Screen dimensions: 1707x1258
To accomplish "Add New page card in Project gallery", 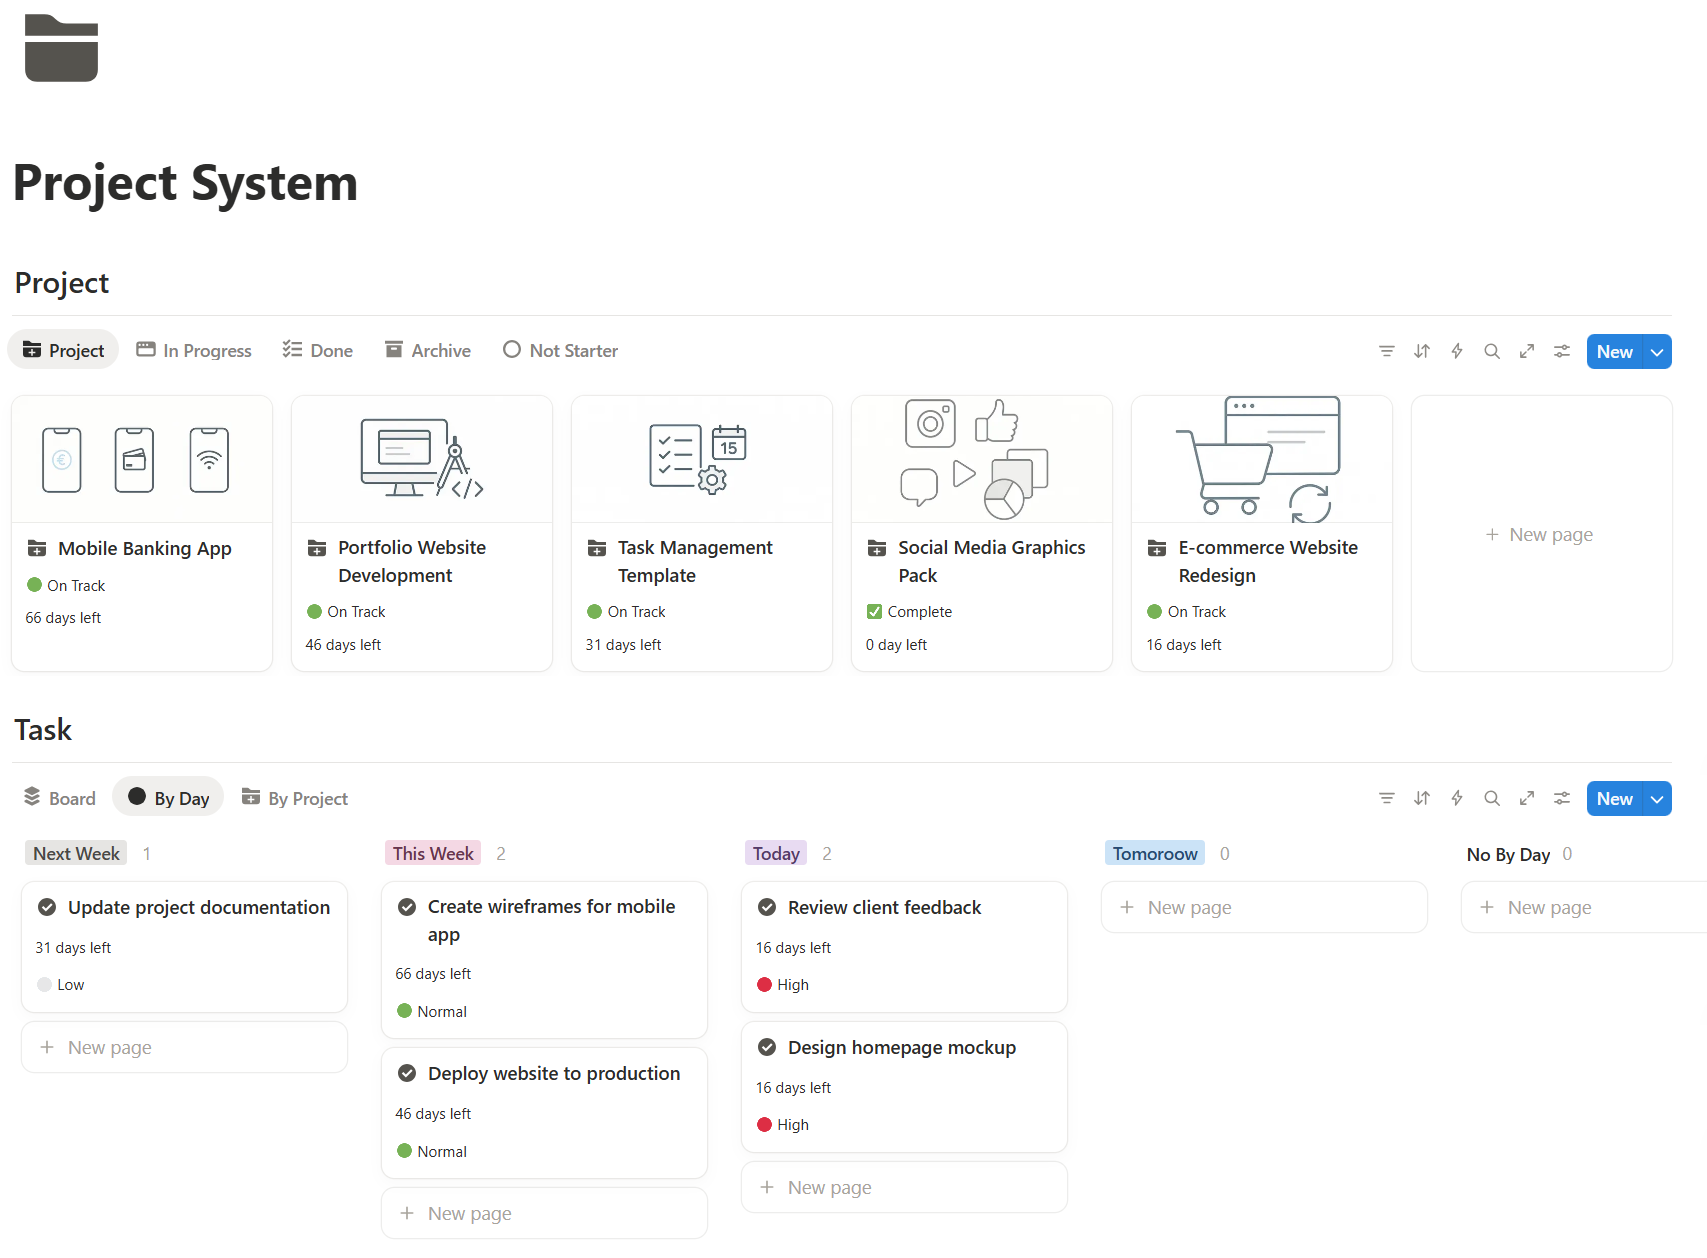I will click(1541, 534).
